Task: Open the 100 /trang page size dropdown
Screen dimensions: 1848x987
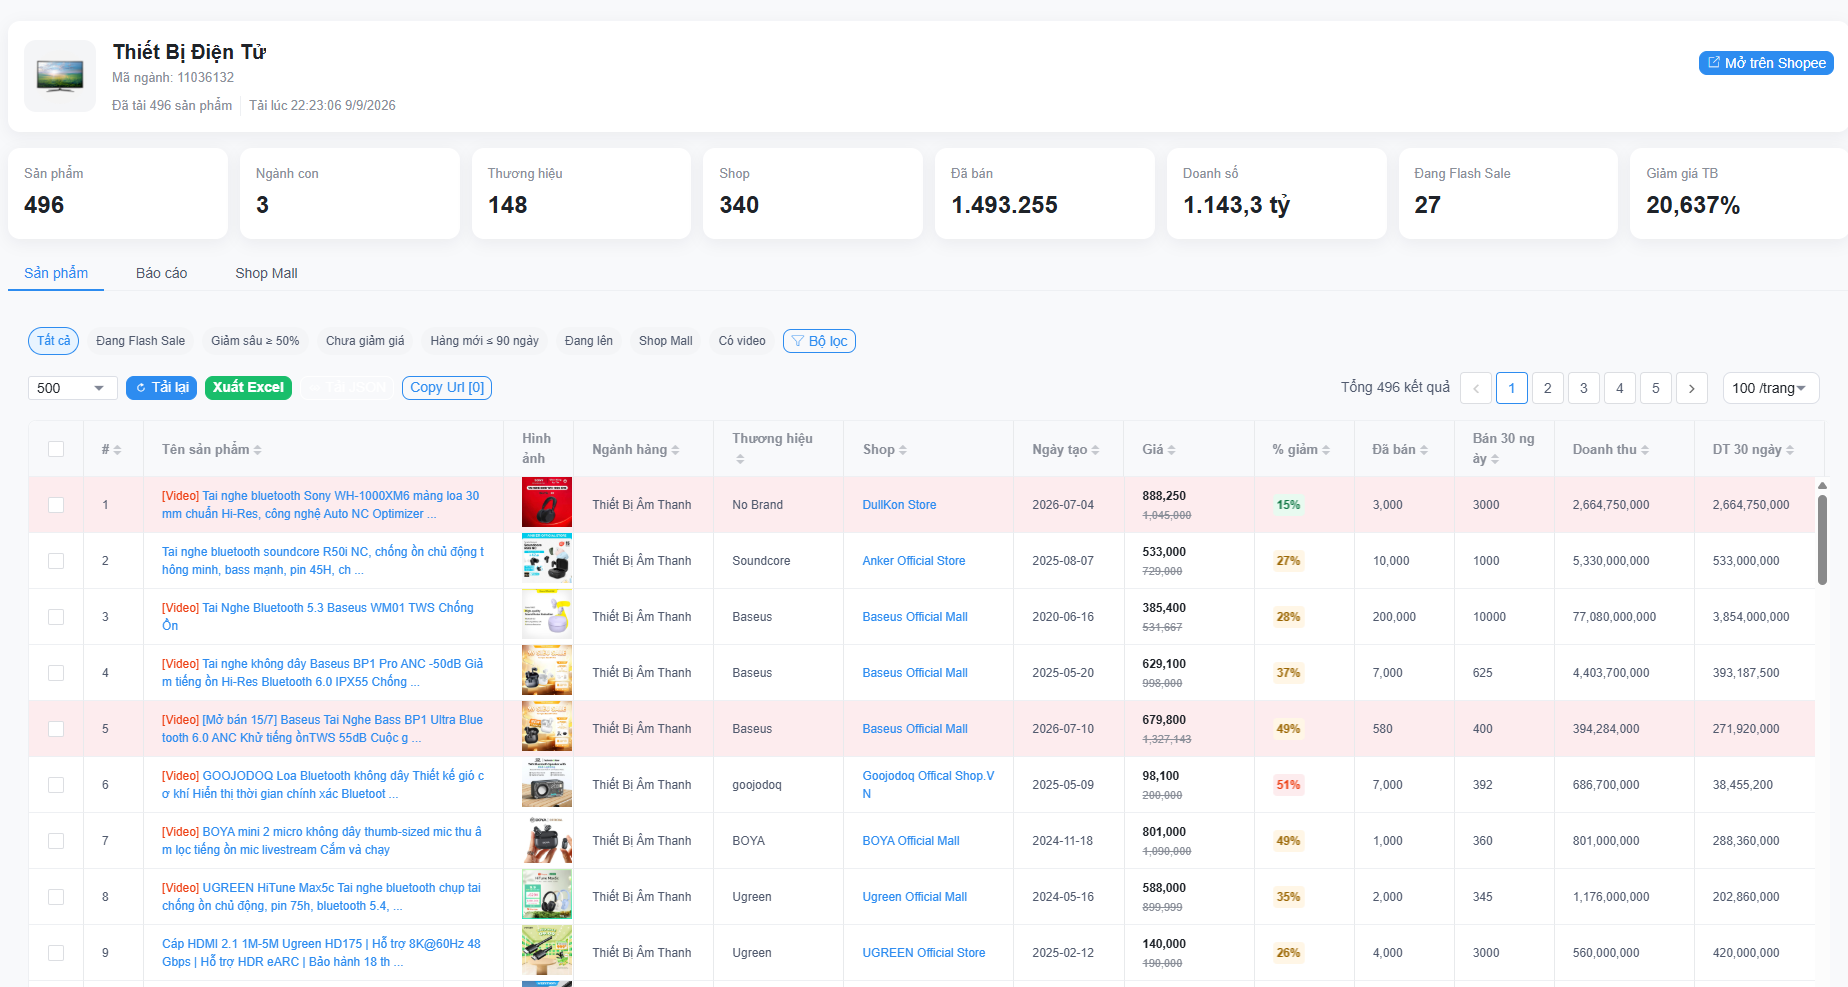Action: coord(1771,388)
